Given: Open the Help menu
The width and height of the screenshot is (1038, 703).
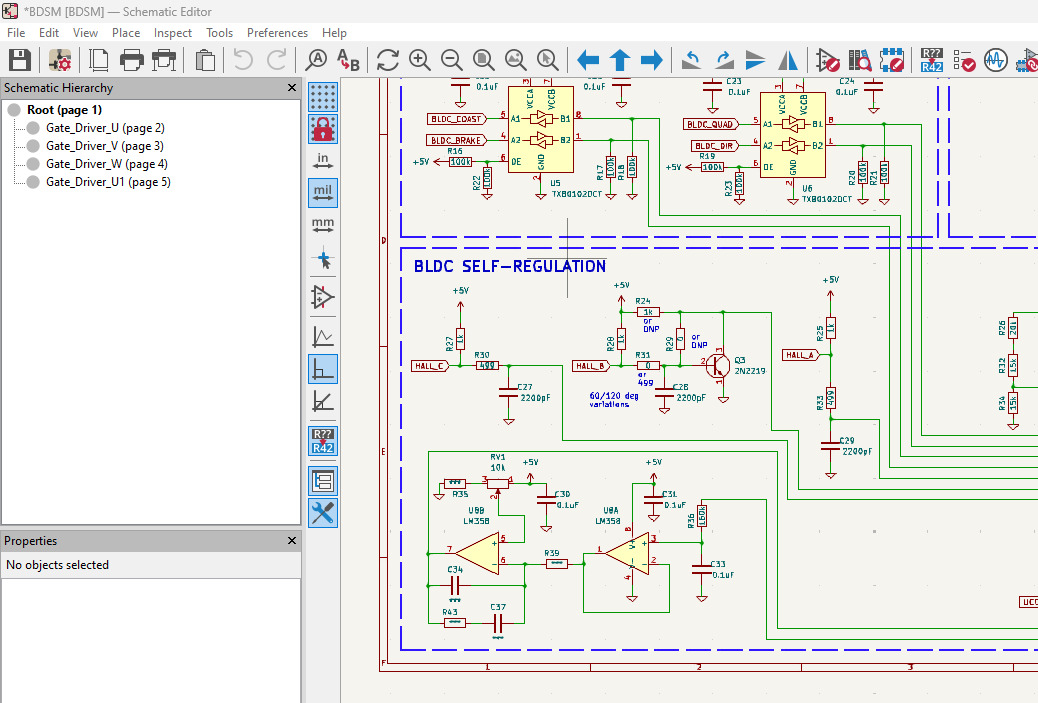Looking at the screenshot, I should [334, 32].
